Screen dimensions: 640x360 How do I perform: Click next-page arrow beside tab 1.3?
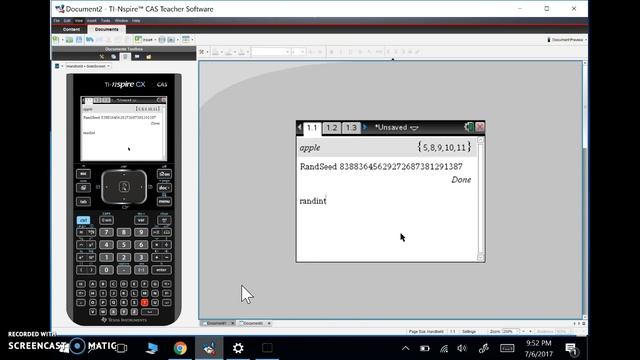(365, 127)
